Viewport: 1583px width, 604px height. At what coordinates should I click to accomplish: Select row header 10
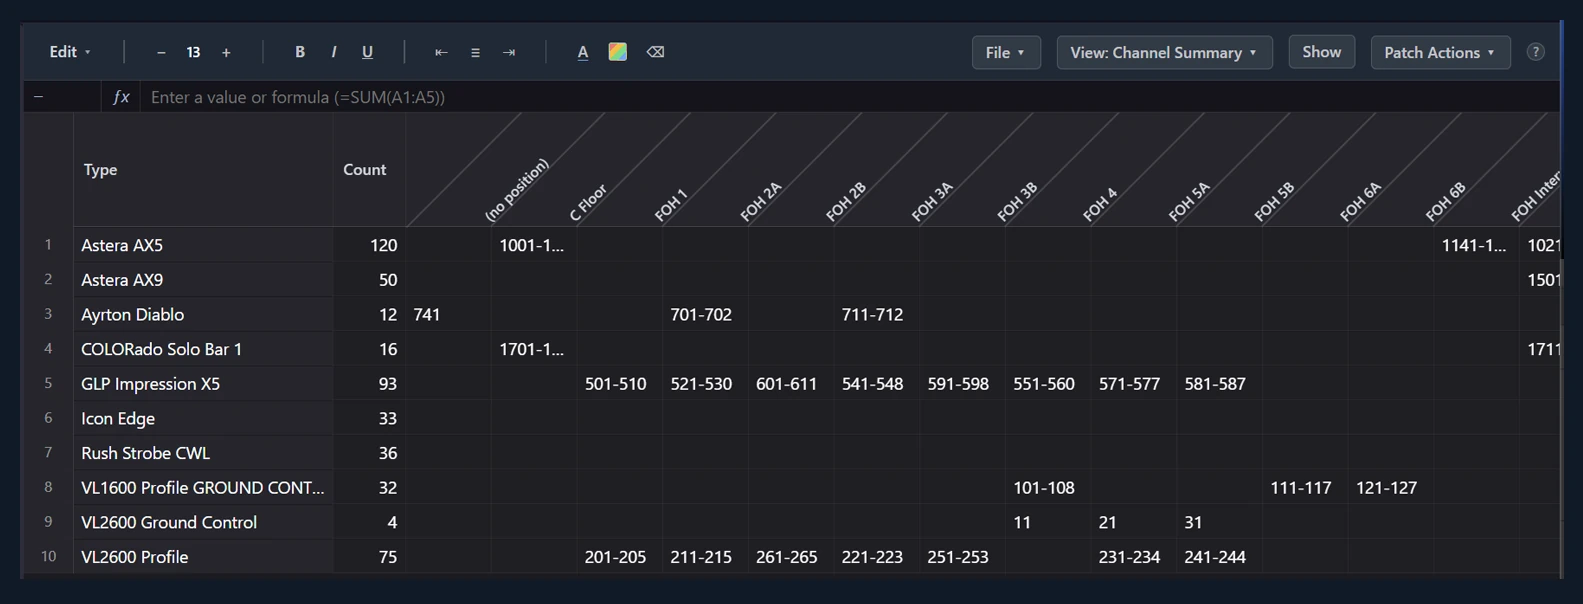pos(48,557)
